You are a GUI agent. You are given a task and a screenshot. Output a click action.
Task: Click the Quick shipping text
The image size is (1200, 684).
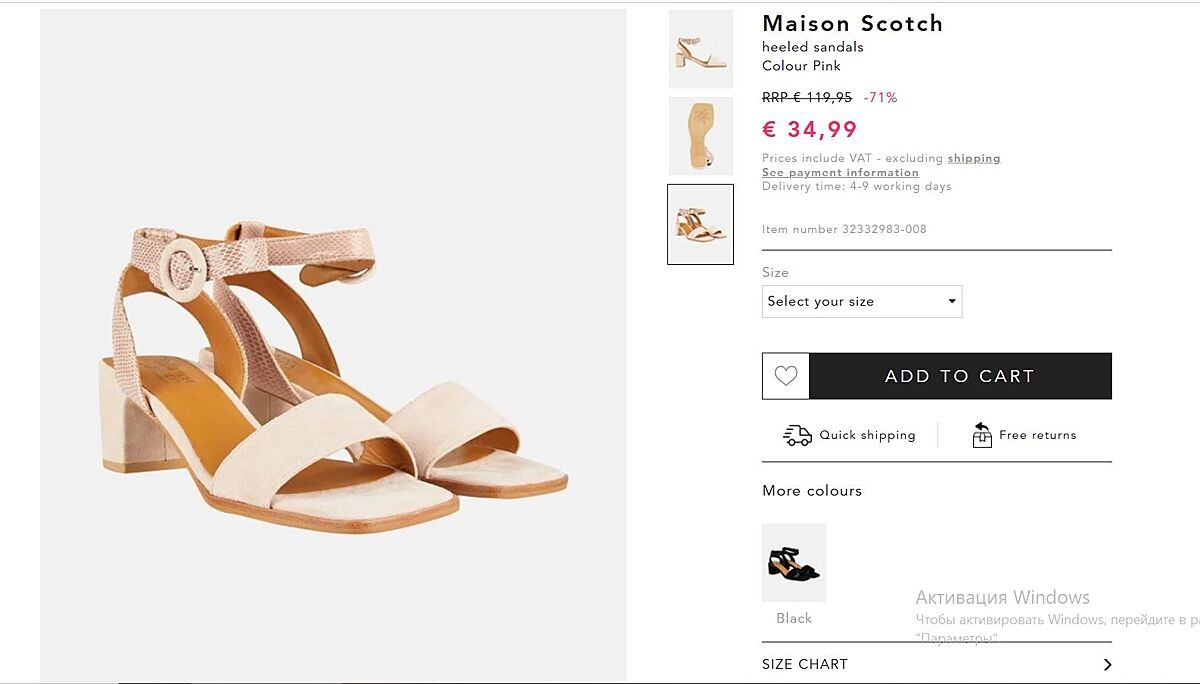click(x=867, y=435)
